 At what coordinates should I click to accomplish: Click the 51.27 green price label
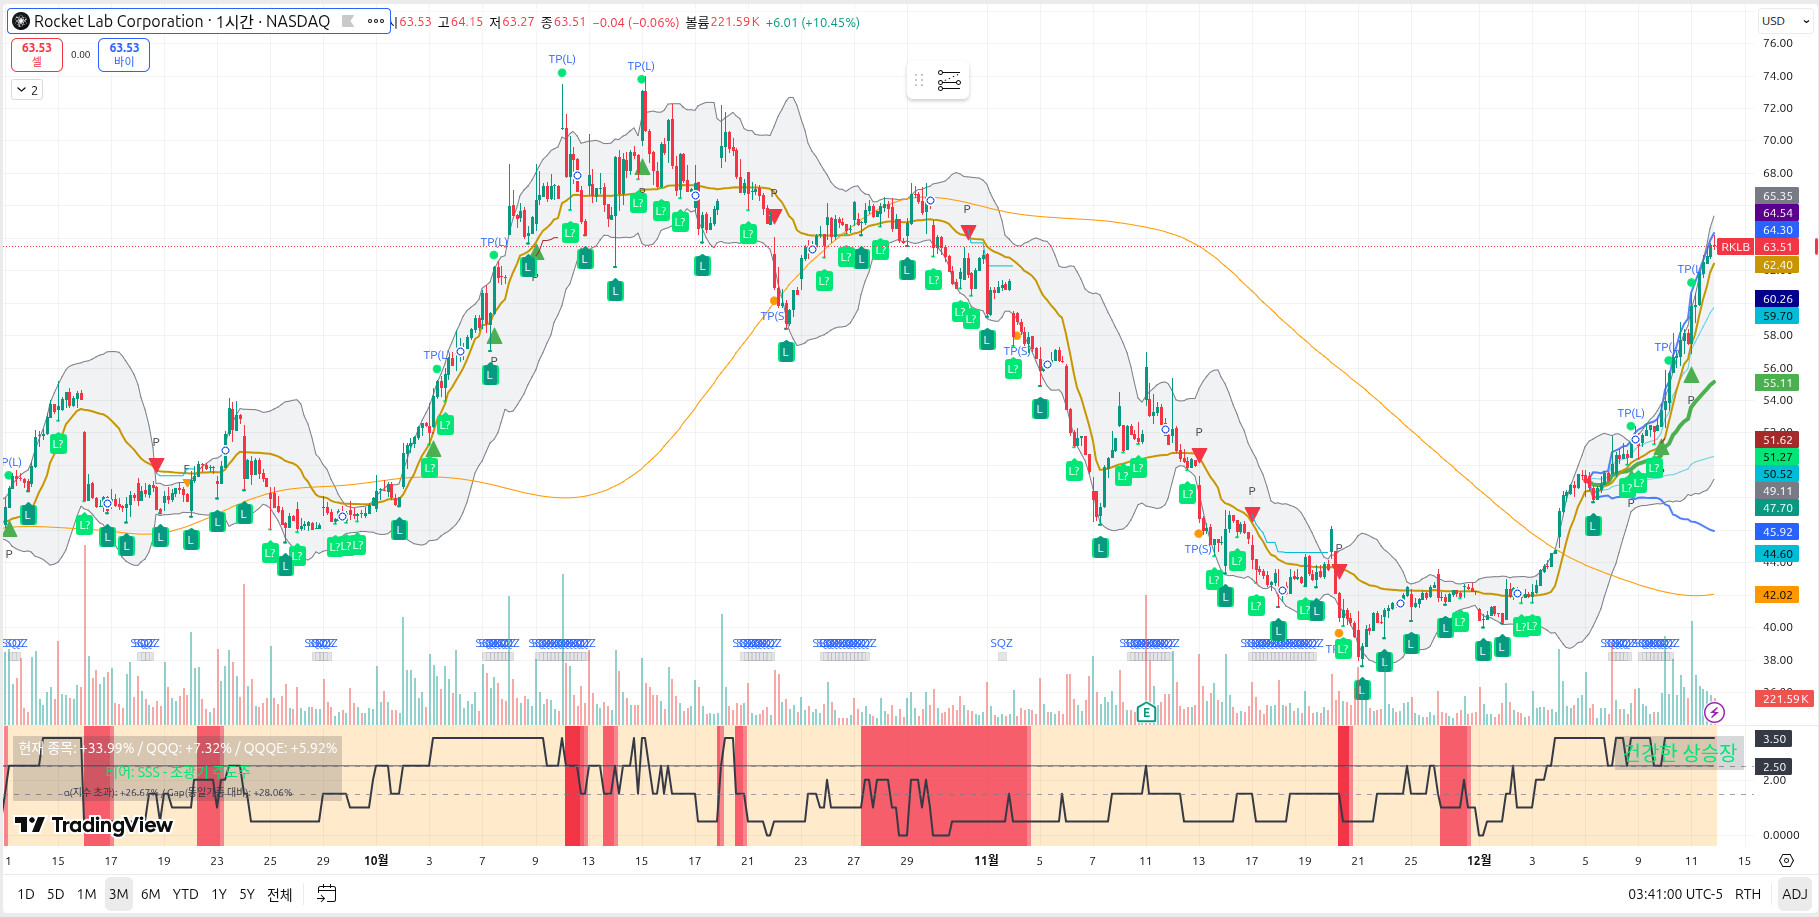[x=1777, y=457]
